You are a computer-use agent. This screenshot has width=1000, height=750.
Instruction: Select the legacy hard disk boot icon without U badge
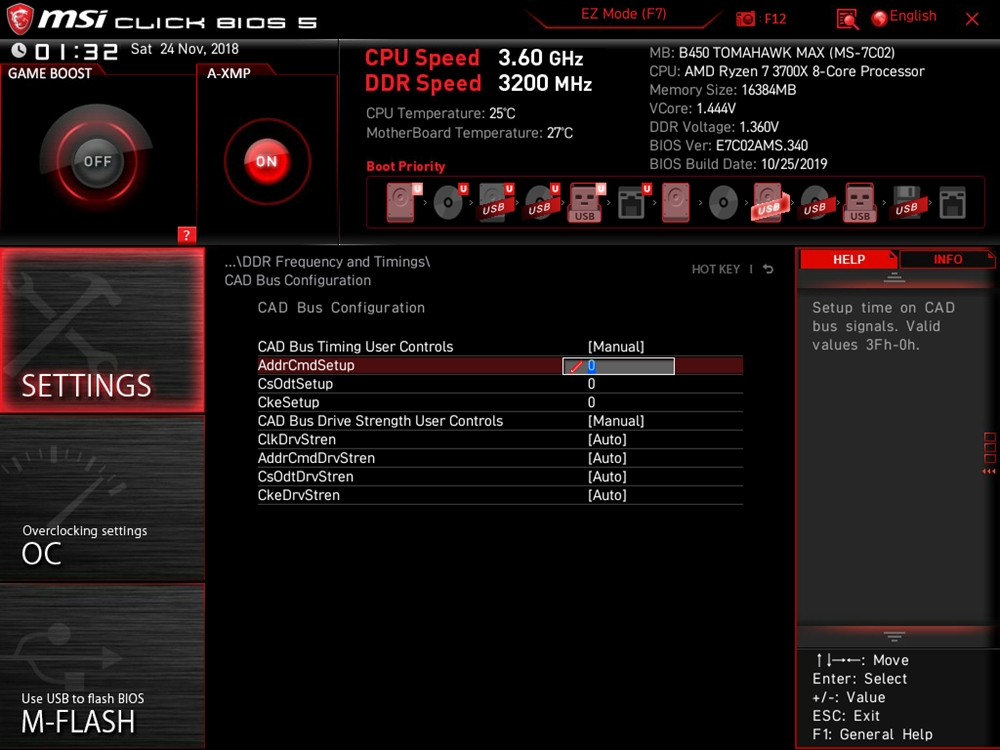(x=675, y=202)
